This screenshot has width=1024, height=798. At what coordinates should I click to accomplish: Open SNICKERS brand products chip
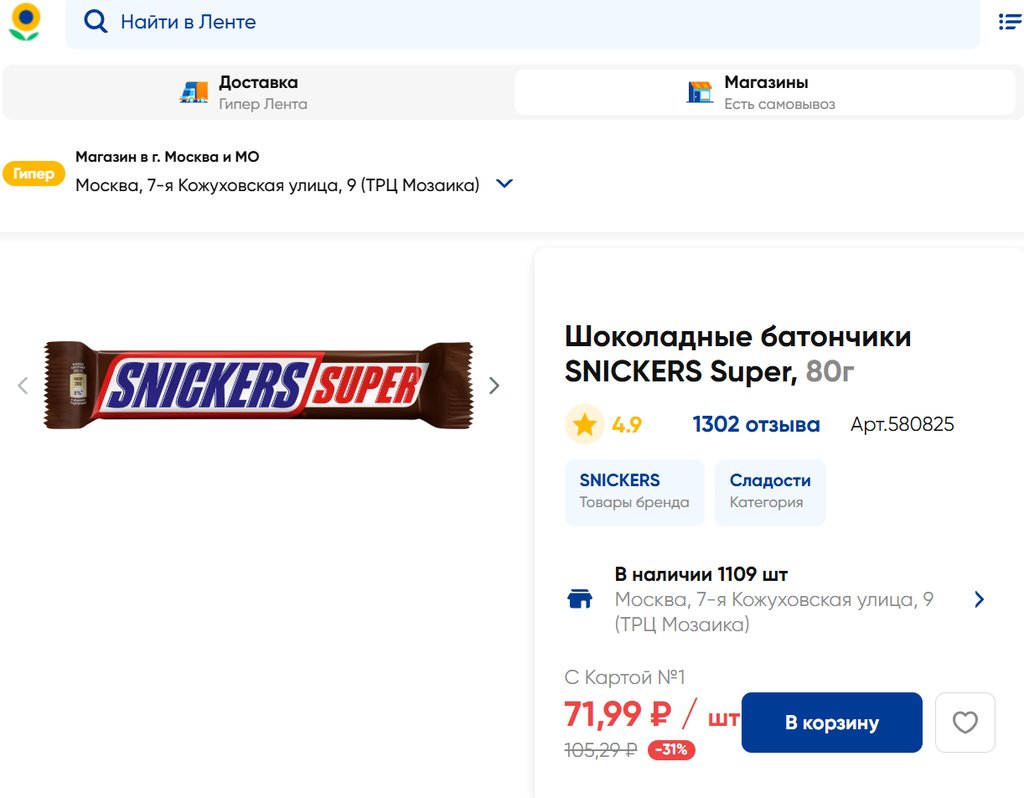[634, 492]
